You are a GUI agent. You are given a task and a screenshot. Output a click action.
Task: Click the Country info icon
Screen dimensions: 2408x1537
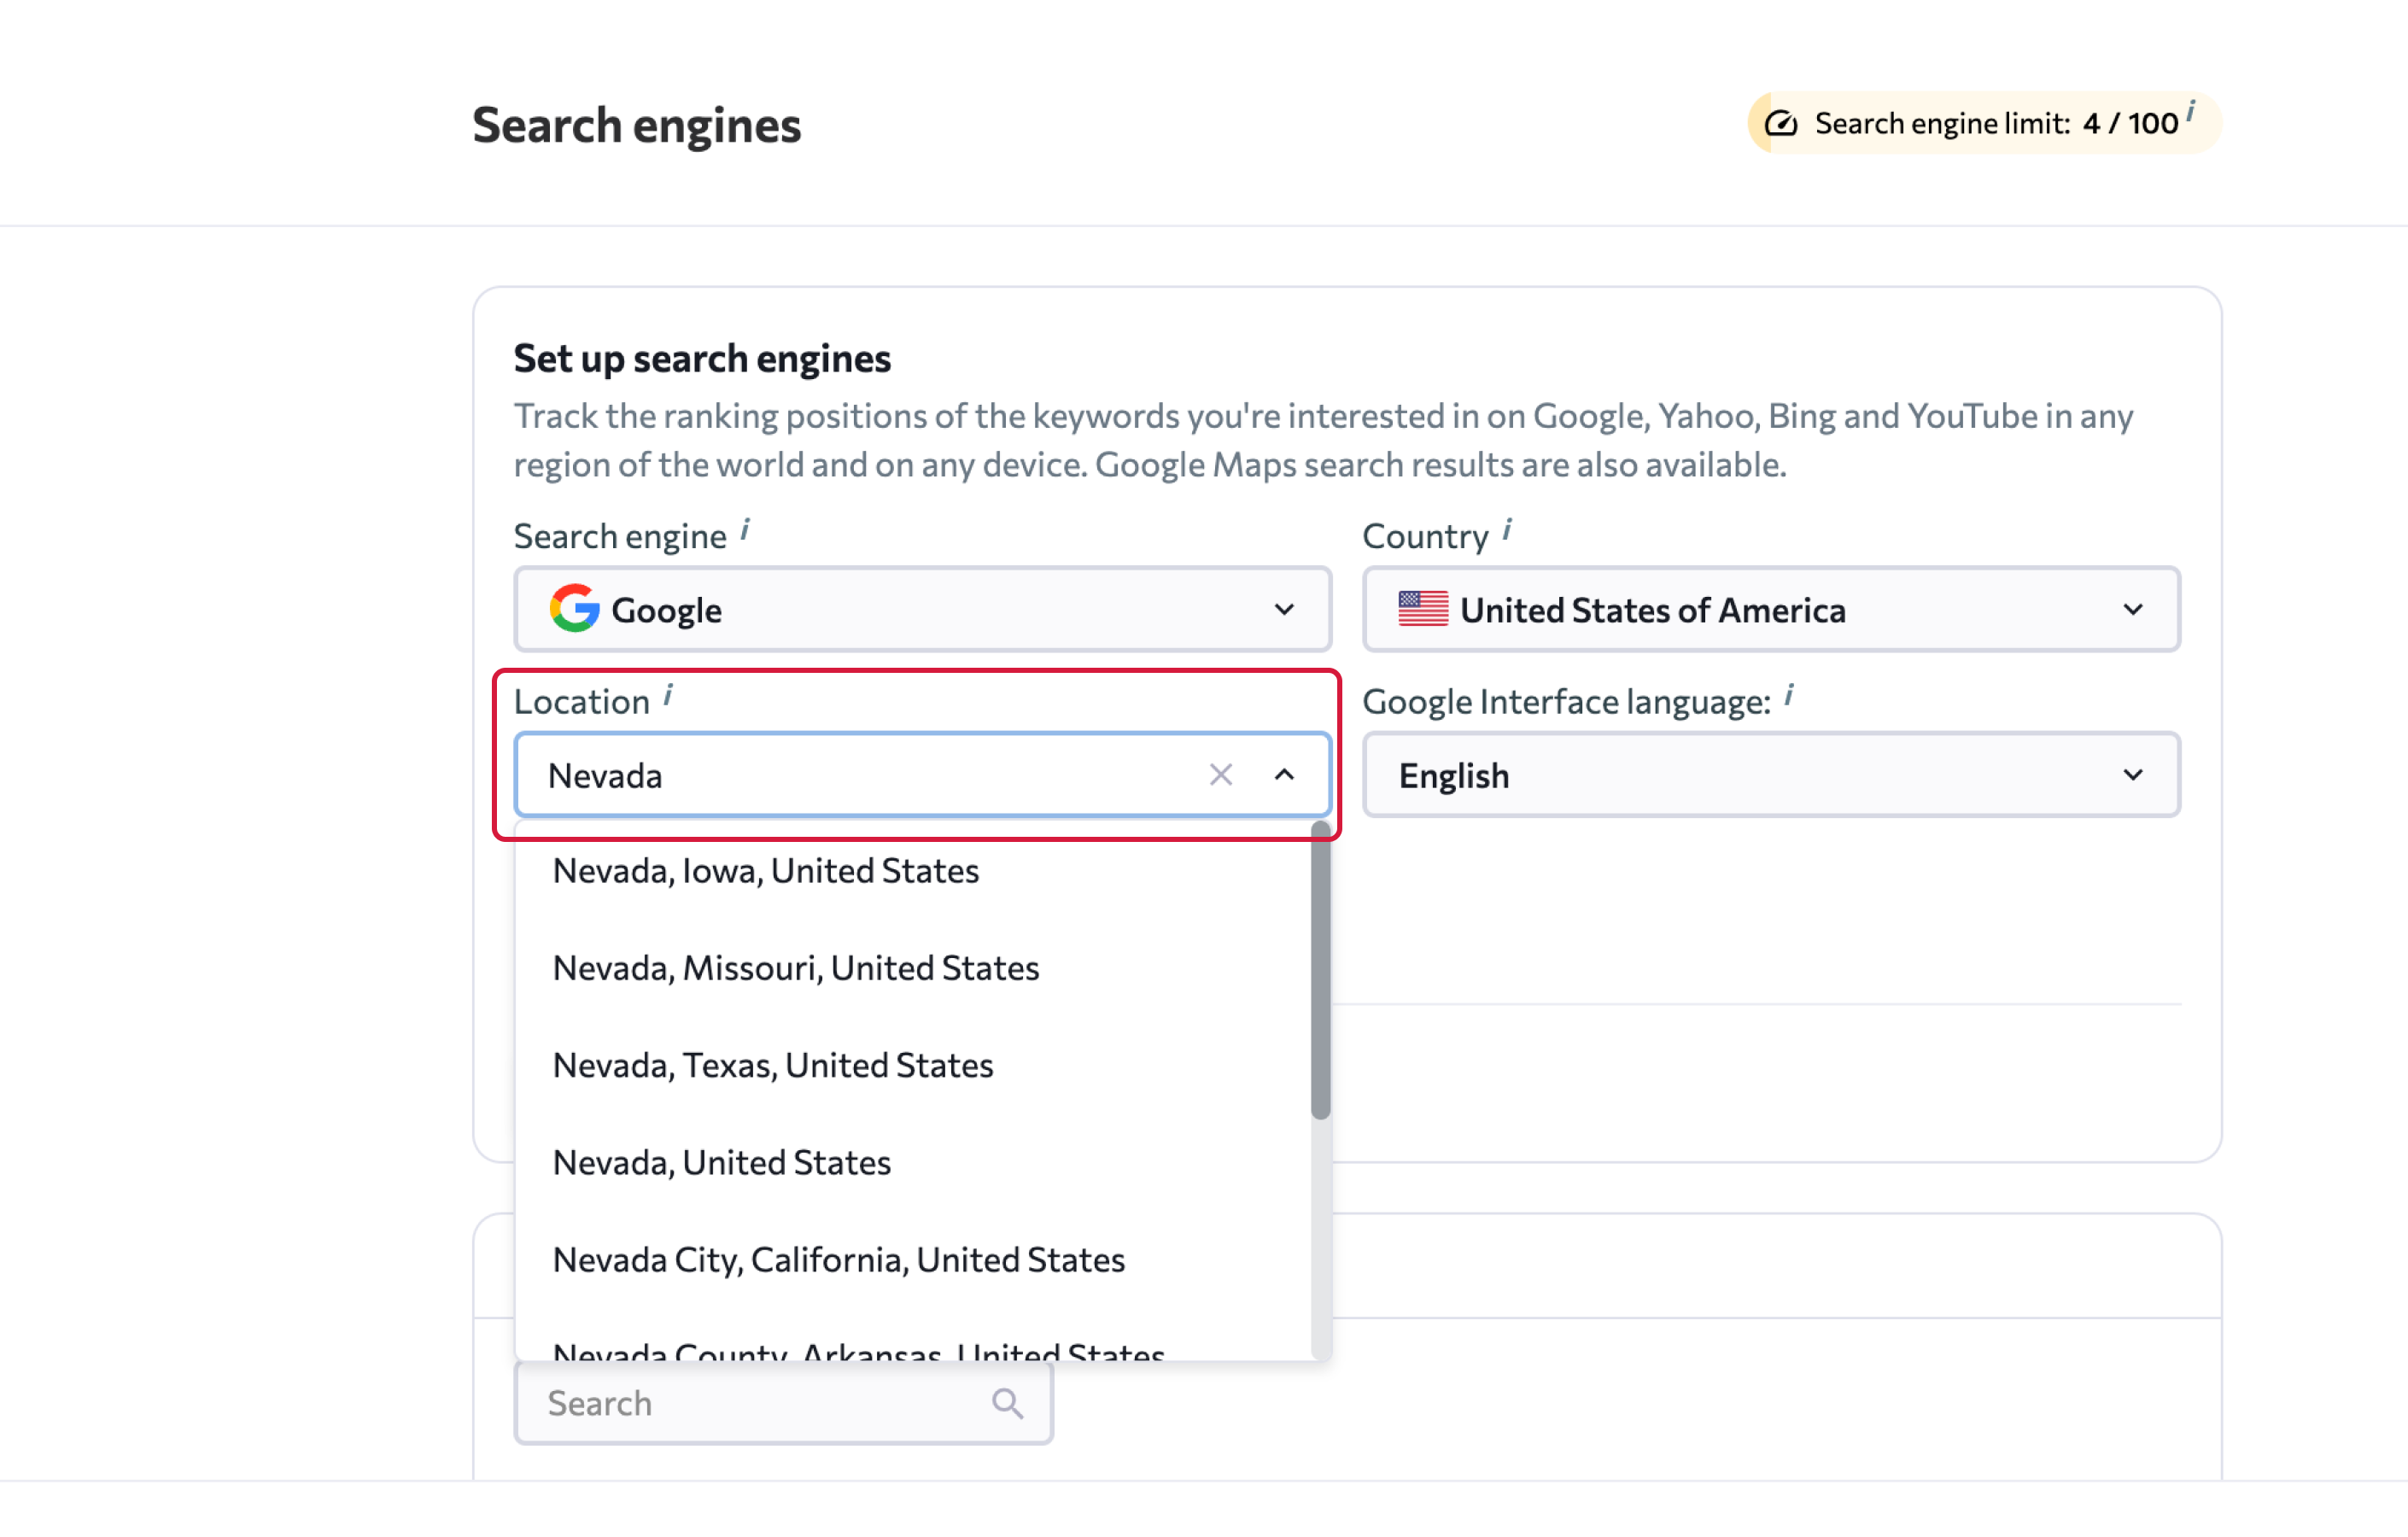click(x=1507, y=529)
